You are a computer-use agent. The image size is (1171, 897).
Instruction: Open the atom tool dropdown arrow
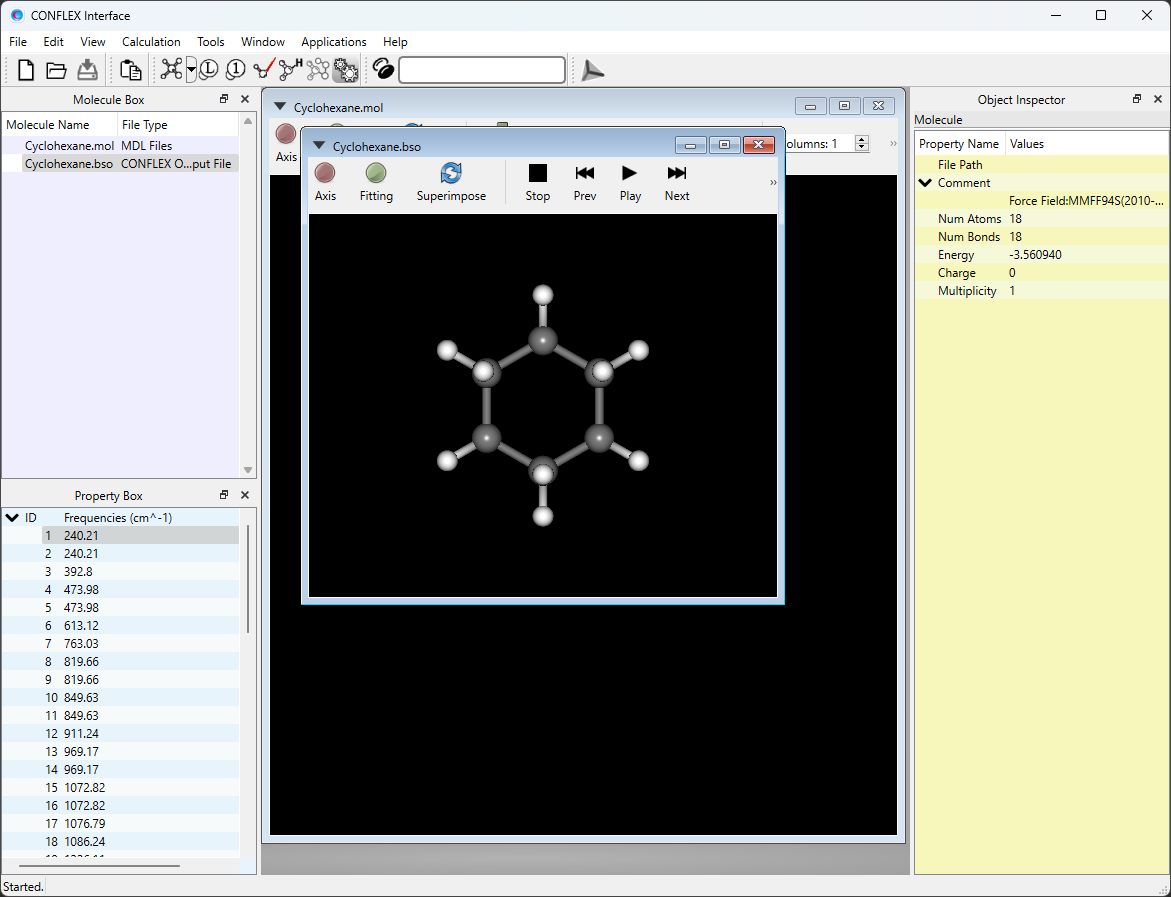(x=190, y=69)
